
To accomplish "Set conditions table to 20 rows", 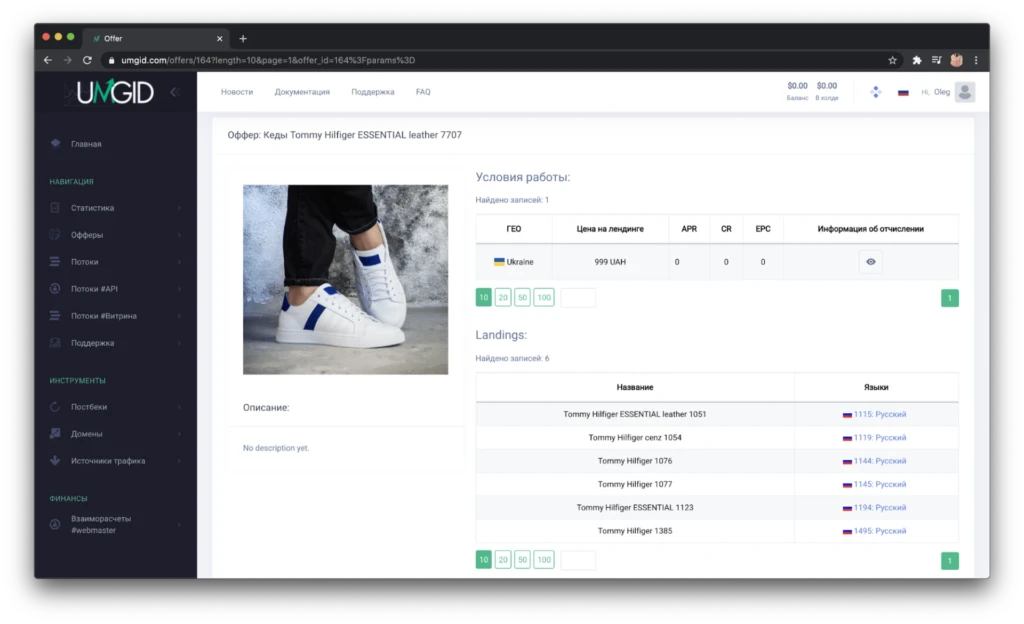I will tap(503, 298).
